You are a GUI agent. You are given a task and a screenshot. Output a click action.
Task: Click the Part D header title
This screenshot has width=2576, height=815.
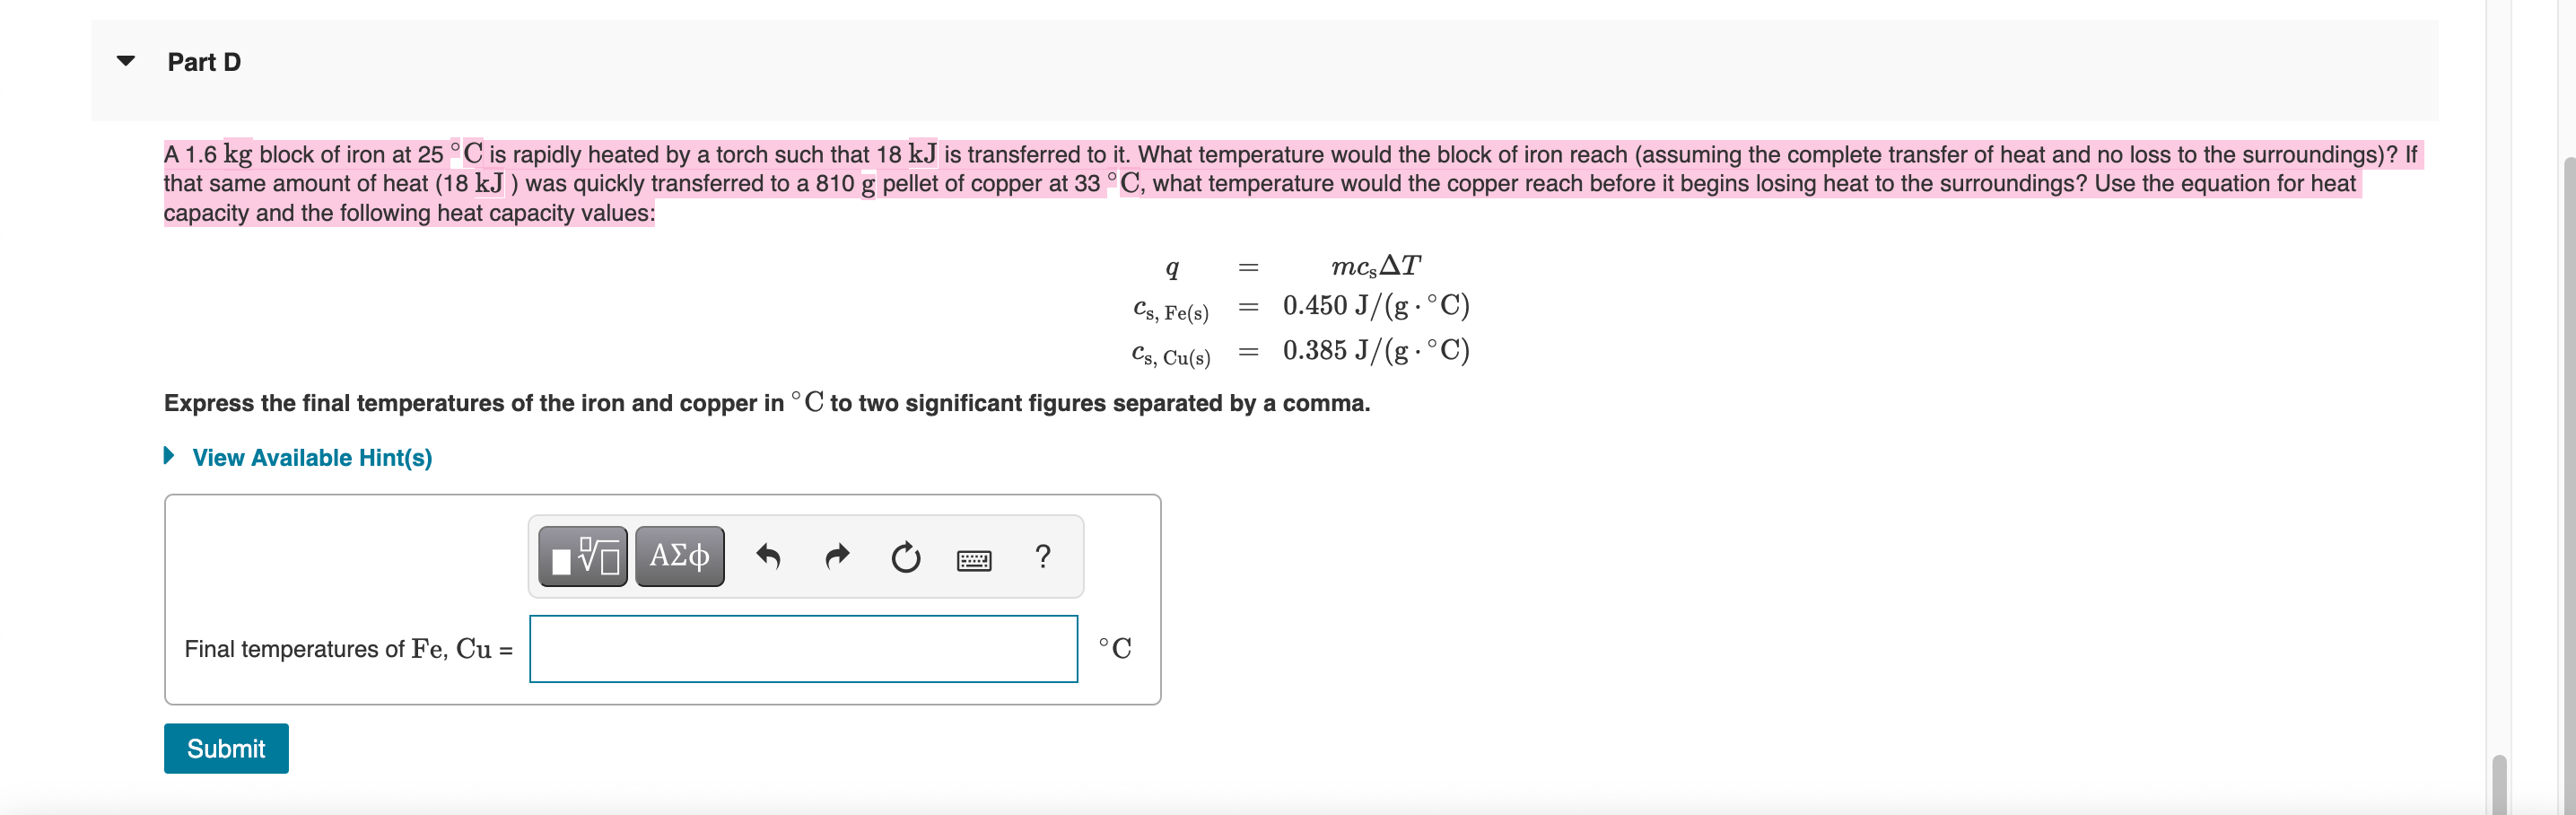pyautogui.click(x=204, y=62)
